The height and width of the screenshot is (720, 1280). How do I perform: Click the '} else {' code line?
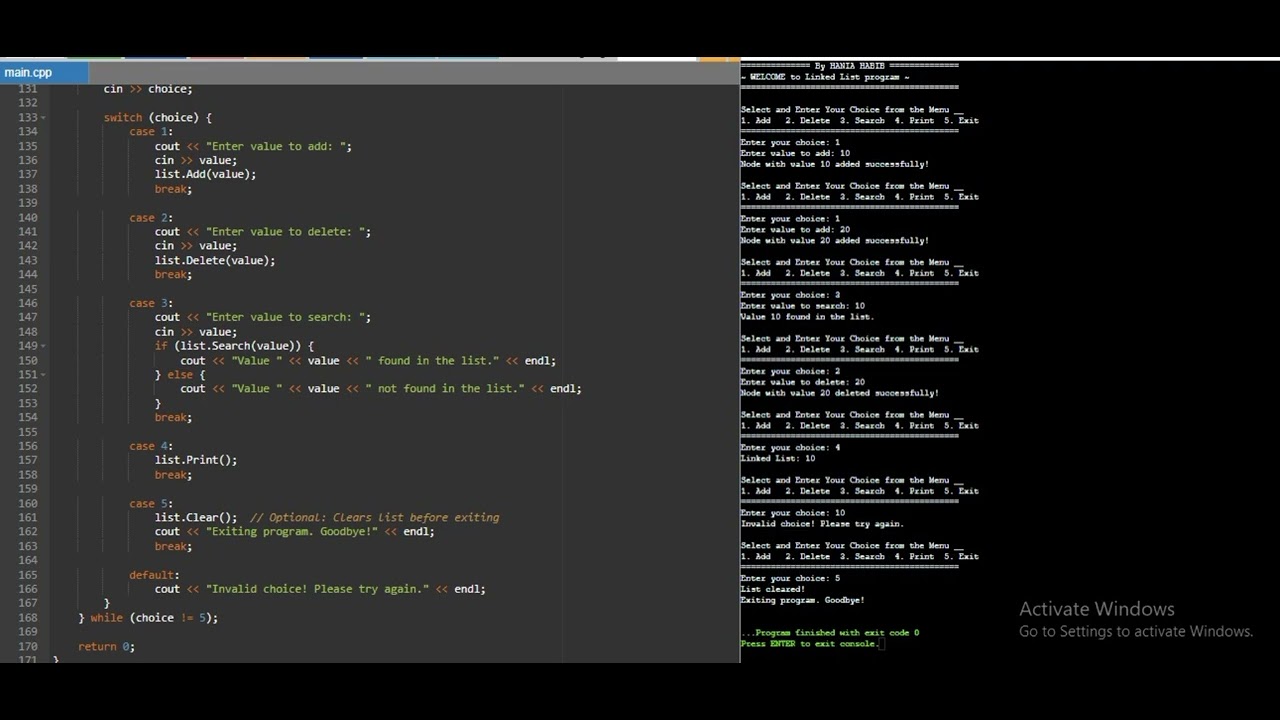tap(180, 374)
